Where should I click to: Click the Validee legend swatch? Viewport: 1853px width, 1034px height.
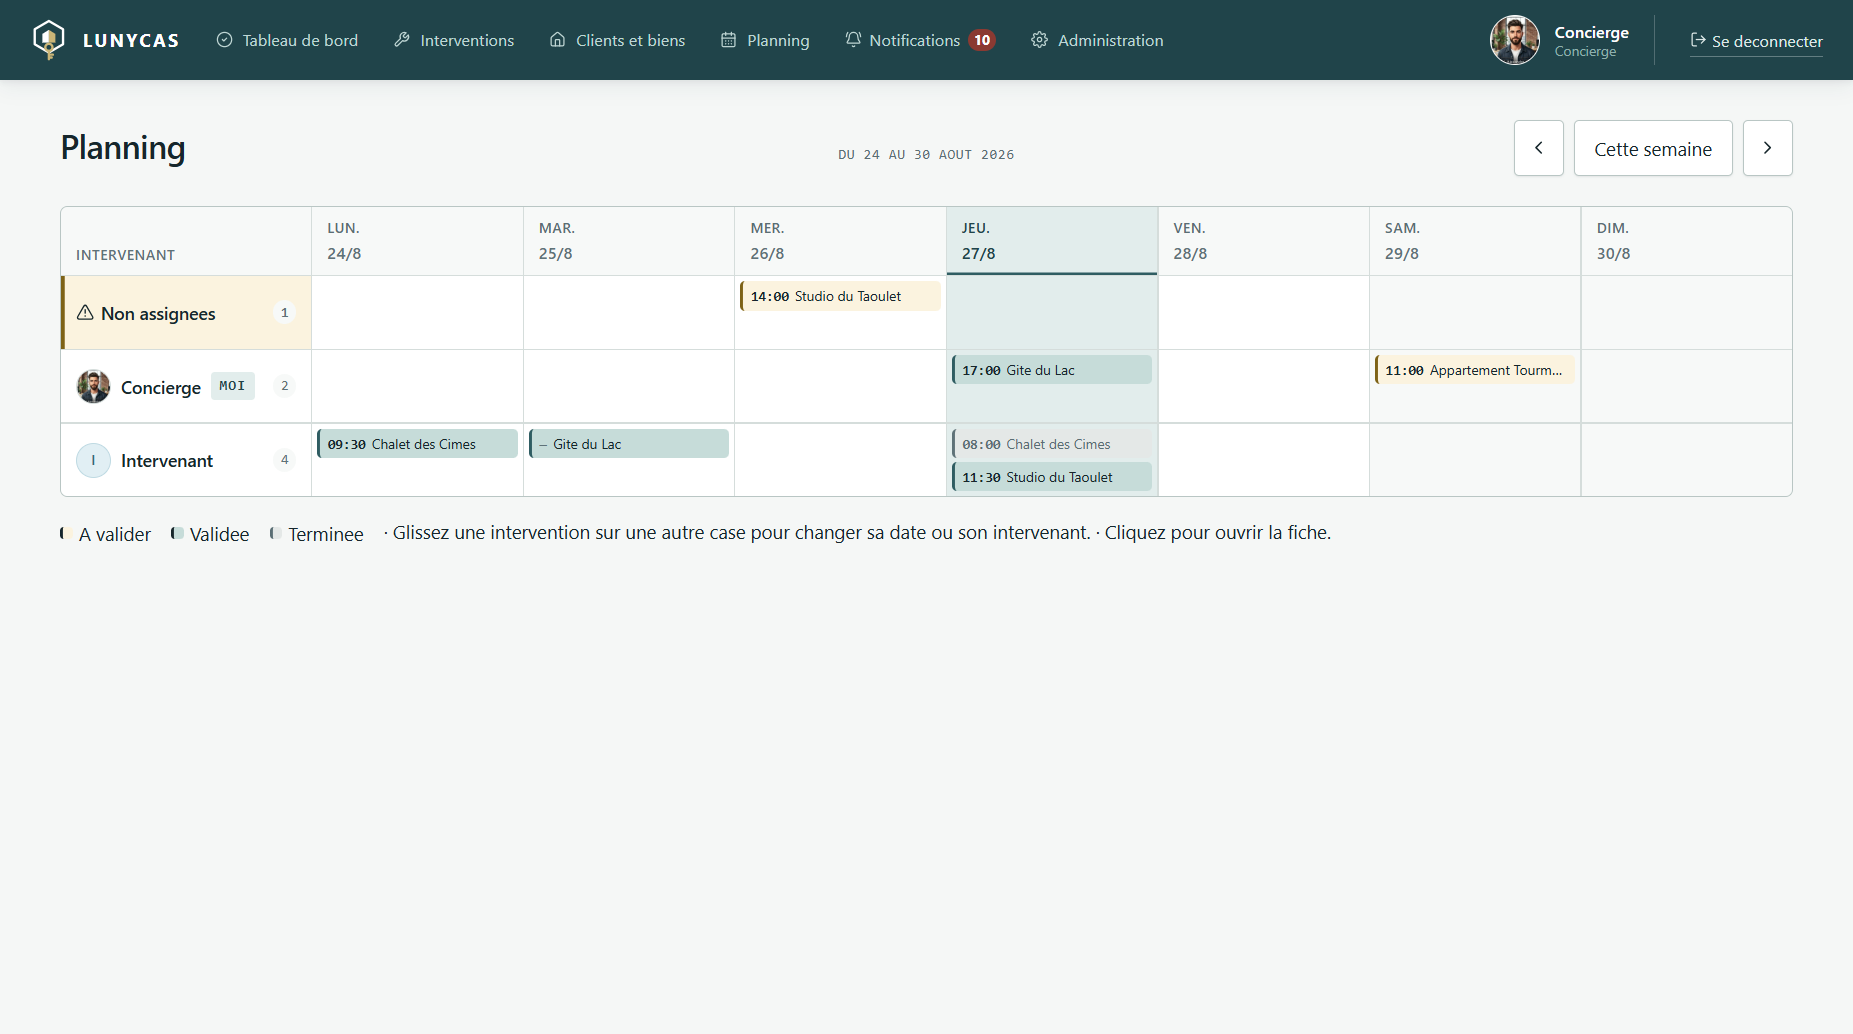tap(177, 533)
